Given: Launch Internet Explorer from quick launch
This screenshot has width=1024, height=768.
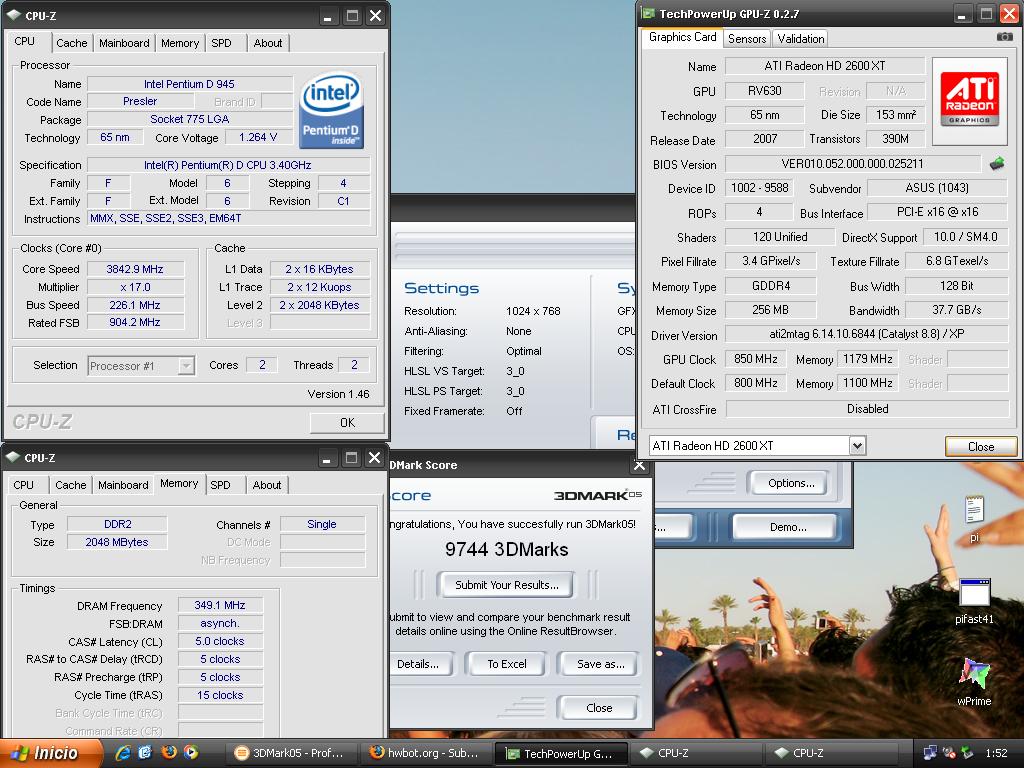Looking at the screenshot, I should 122,752.
